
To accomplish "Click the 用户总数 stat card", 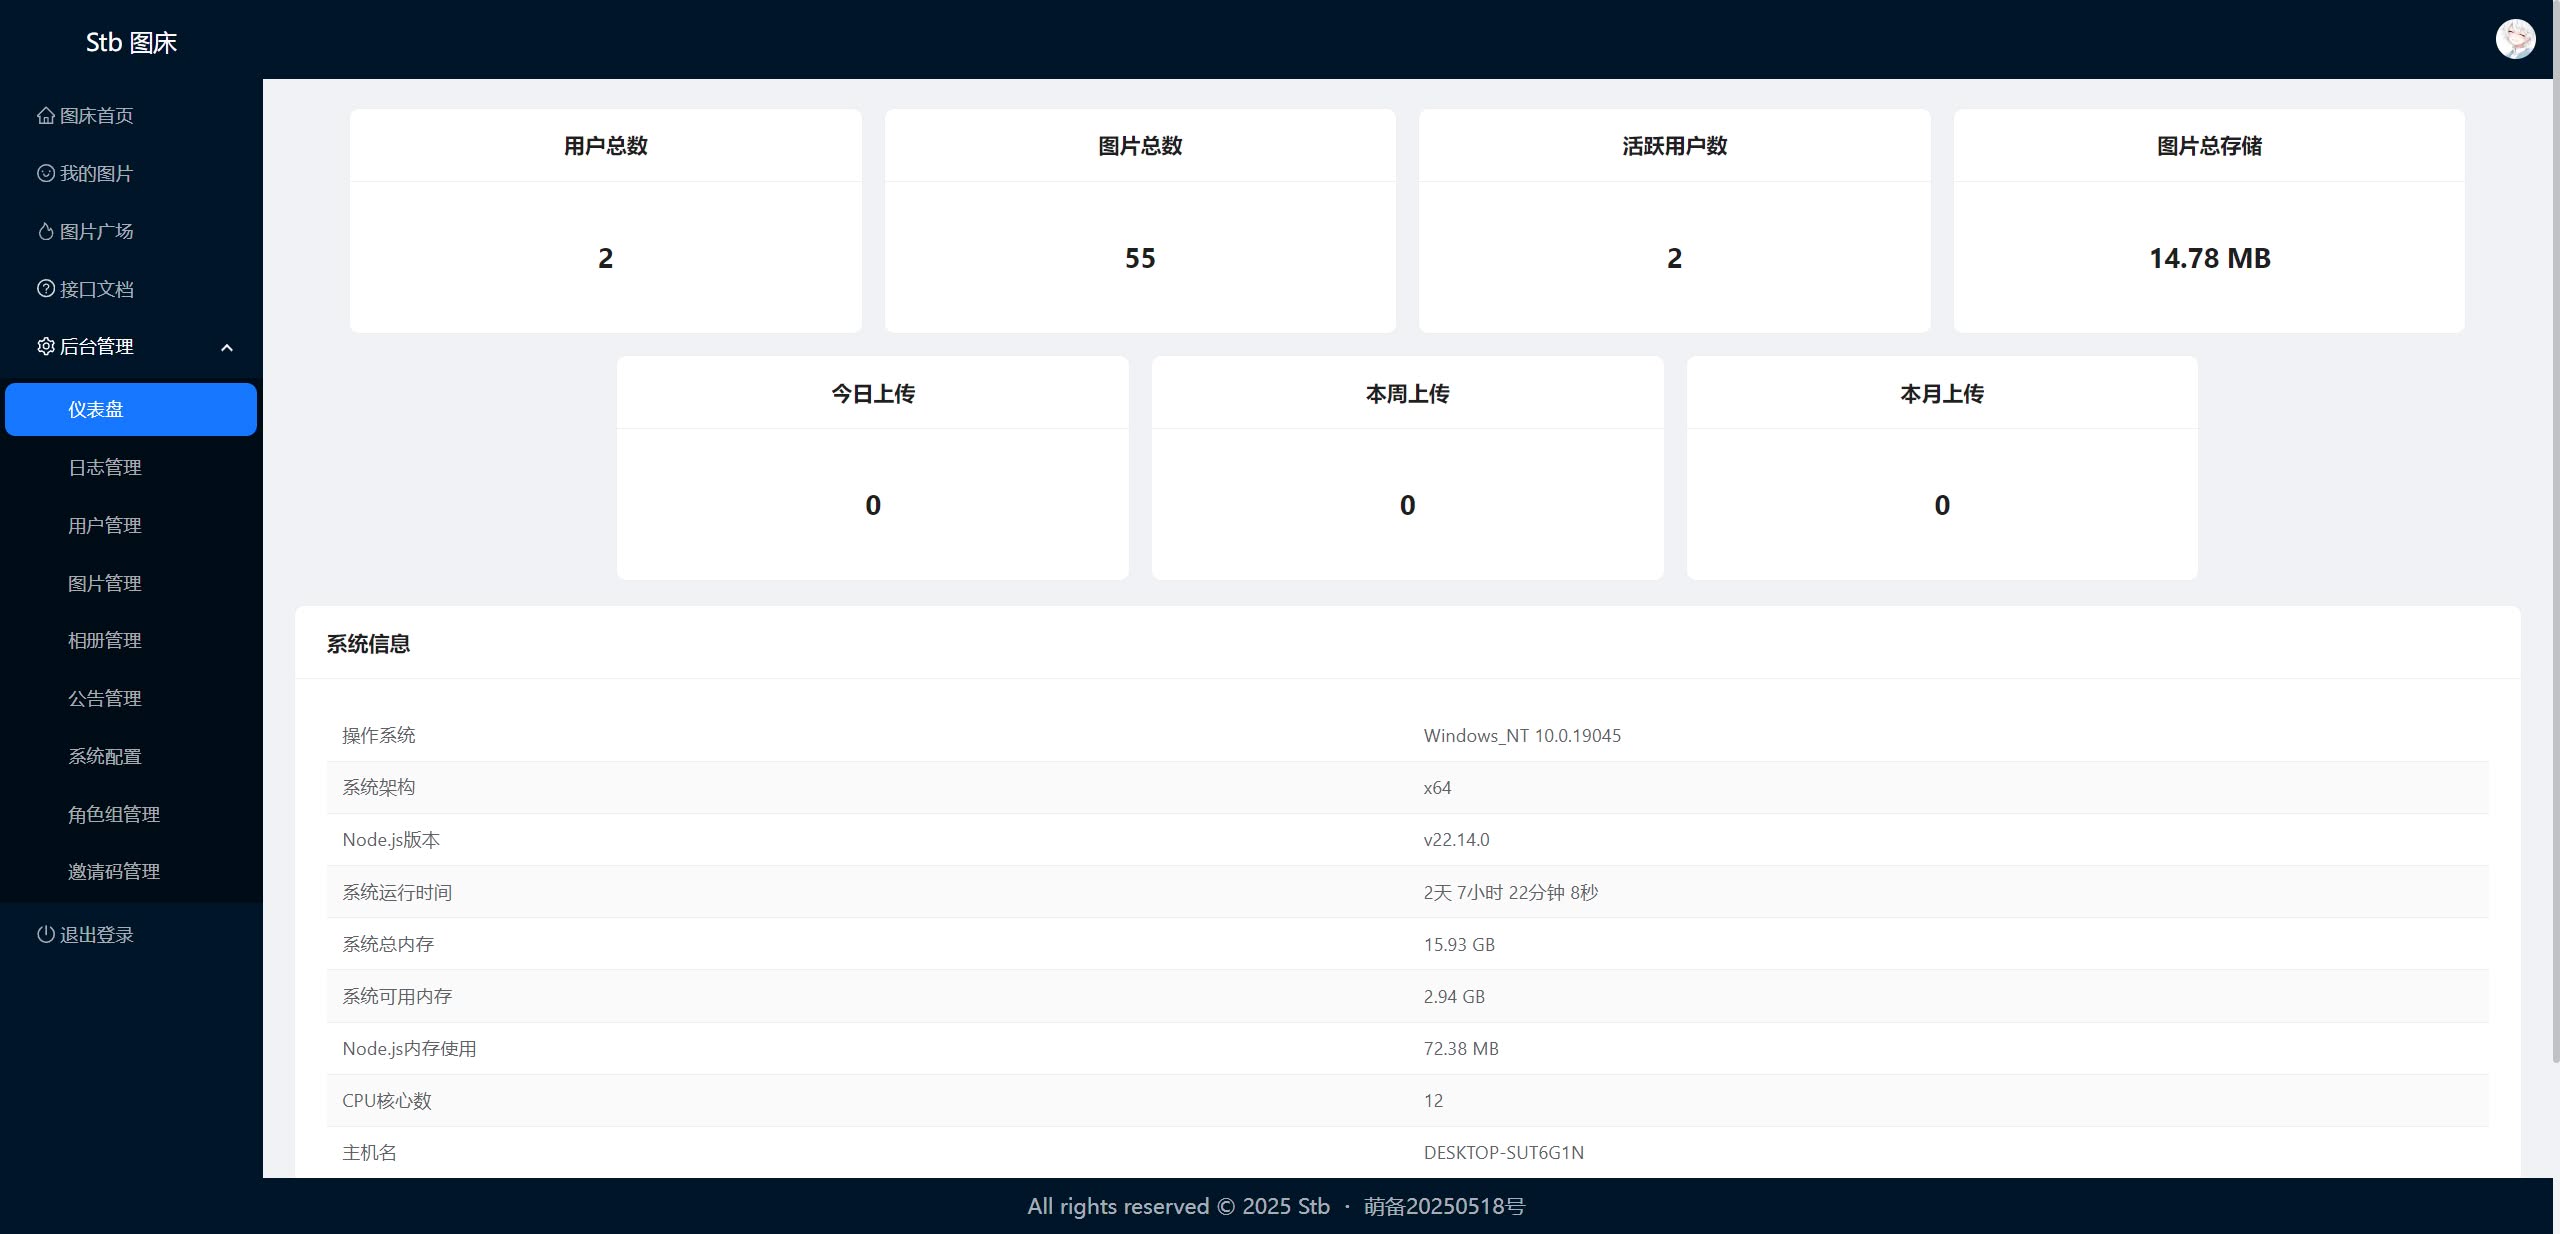I will pos(604,221).
